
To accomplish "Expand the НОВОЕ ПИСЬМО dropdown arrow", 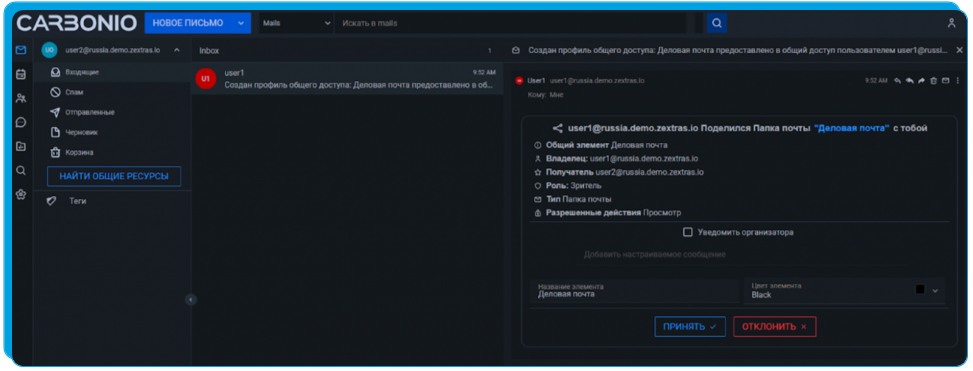I will coord(241,23).
